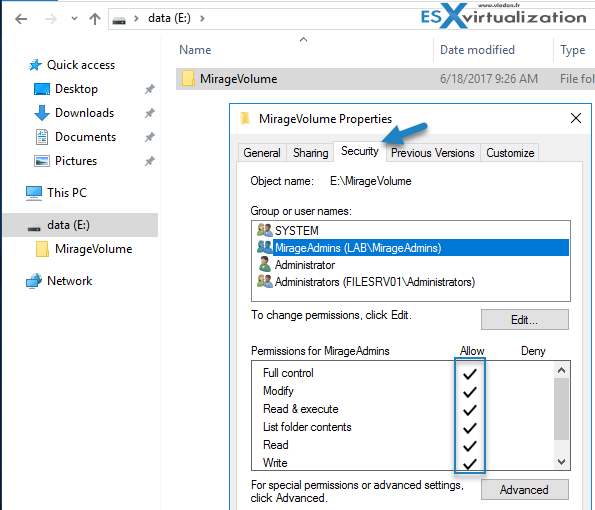Select This PC in the navigation pane
Viewport: 595px width, 510px height.
[67, 192]
